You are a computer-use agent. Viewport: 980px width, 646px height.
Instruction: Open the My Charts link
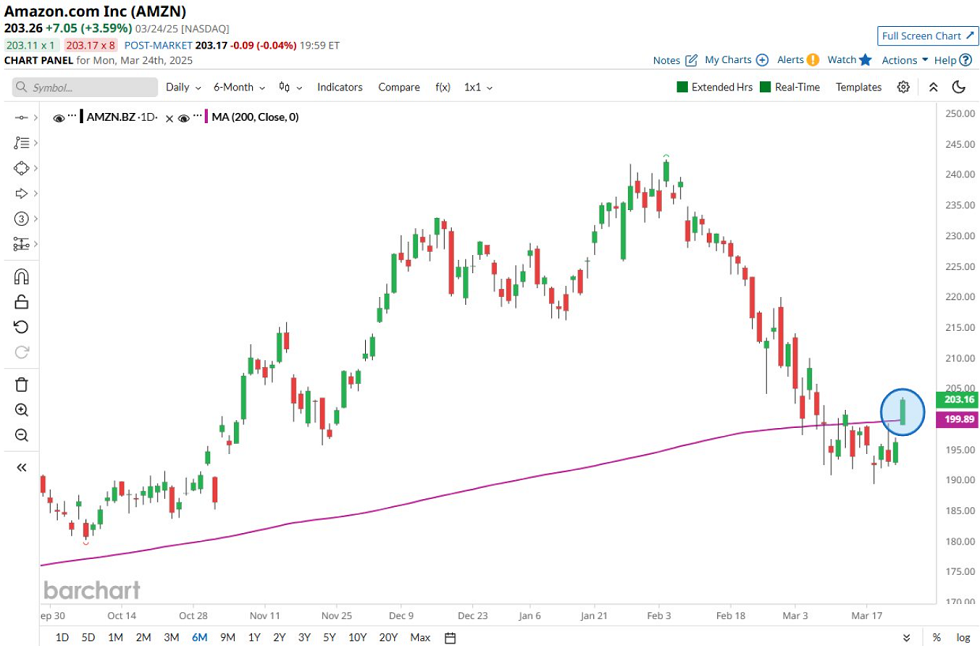tap(736, 60)
